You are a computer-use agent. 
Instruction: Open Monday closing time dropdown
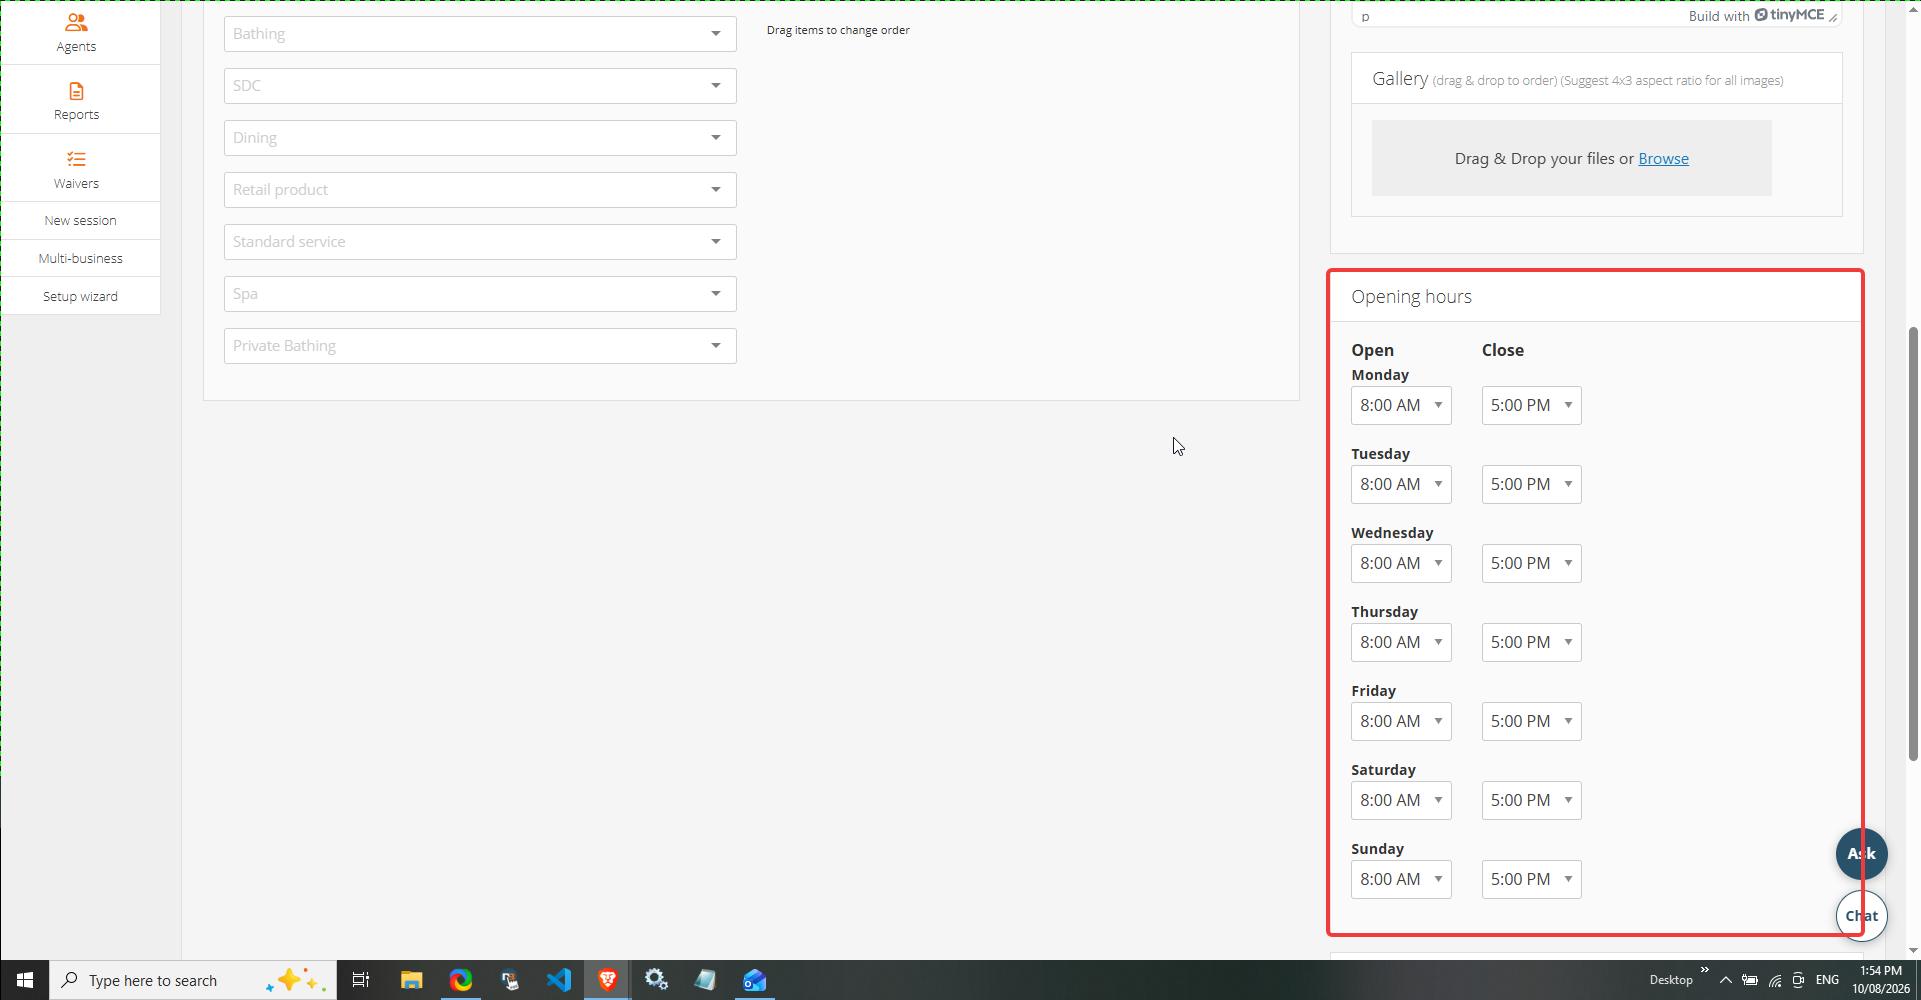1531,405
